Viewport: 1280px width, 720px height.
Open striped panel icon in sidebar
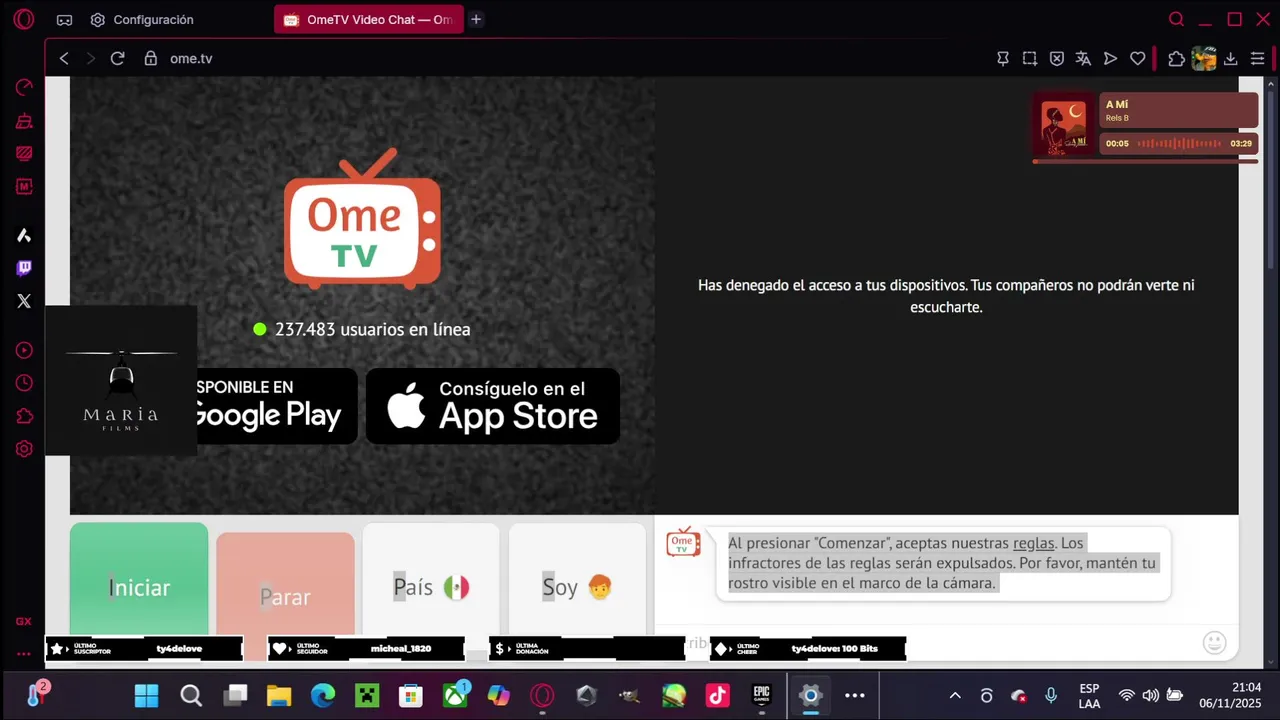[x=24, y=154]
